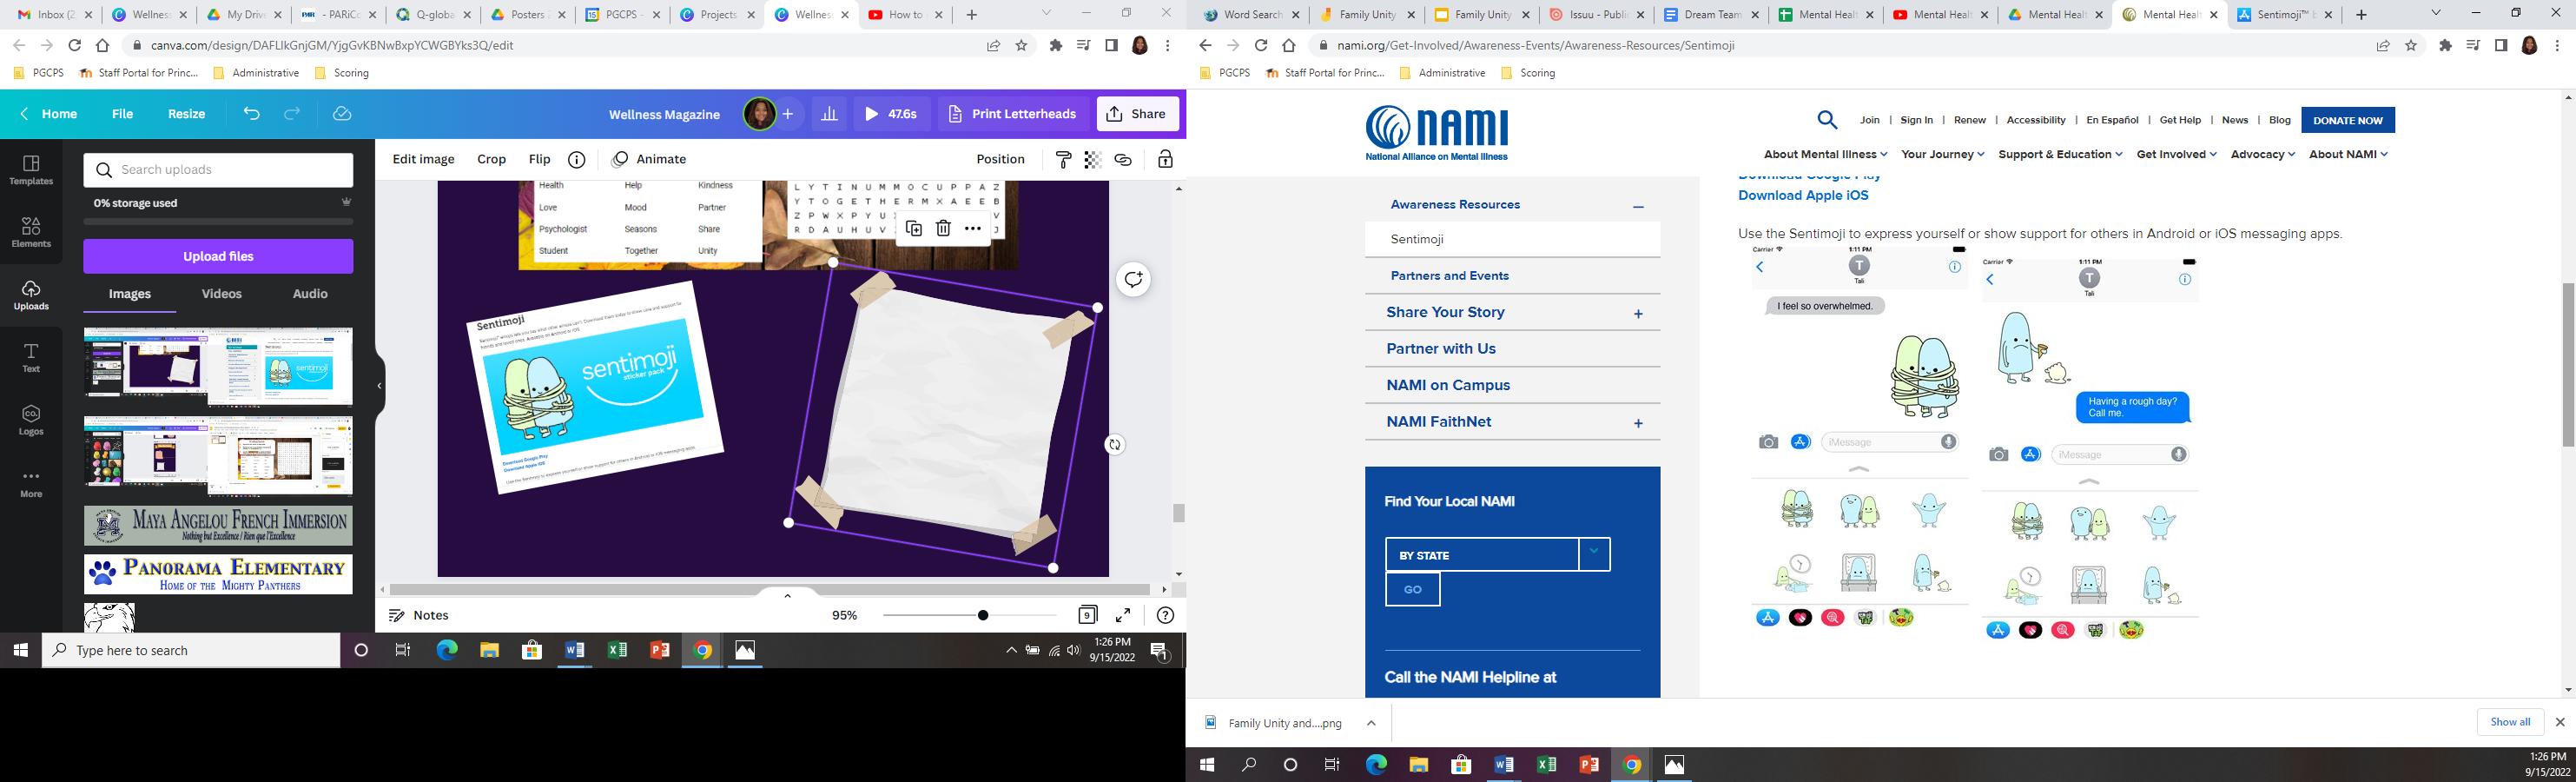
Task: Open the Resize menu in Canva
Action: [186, 114]
